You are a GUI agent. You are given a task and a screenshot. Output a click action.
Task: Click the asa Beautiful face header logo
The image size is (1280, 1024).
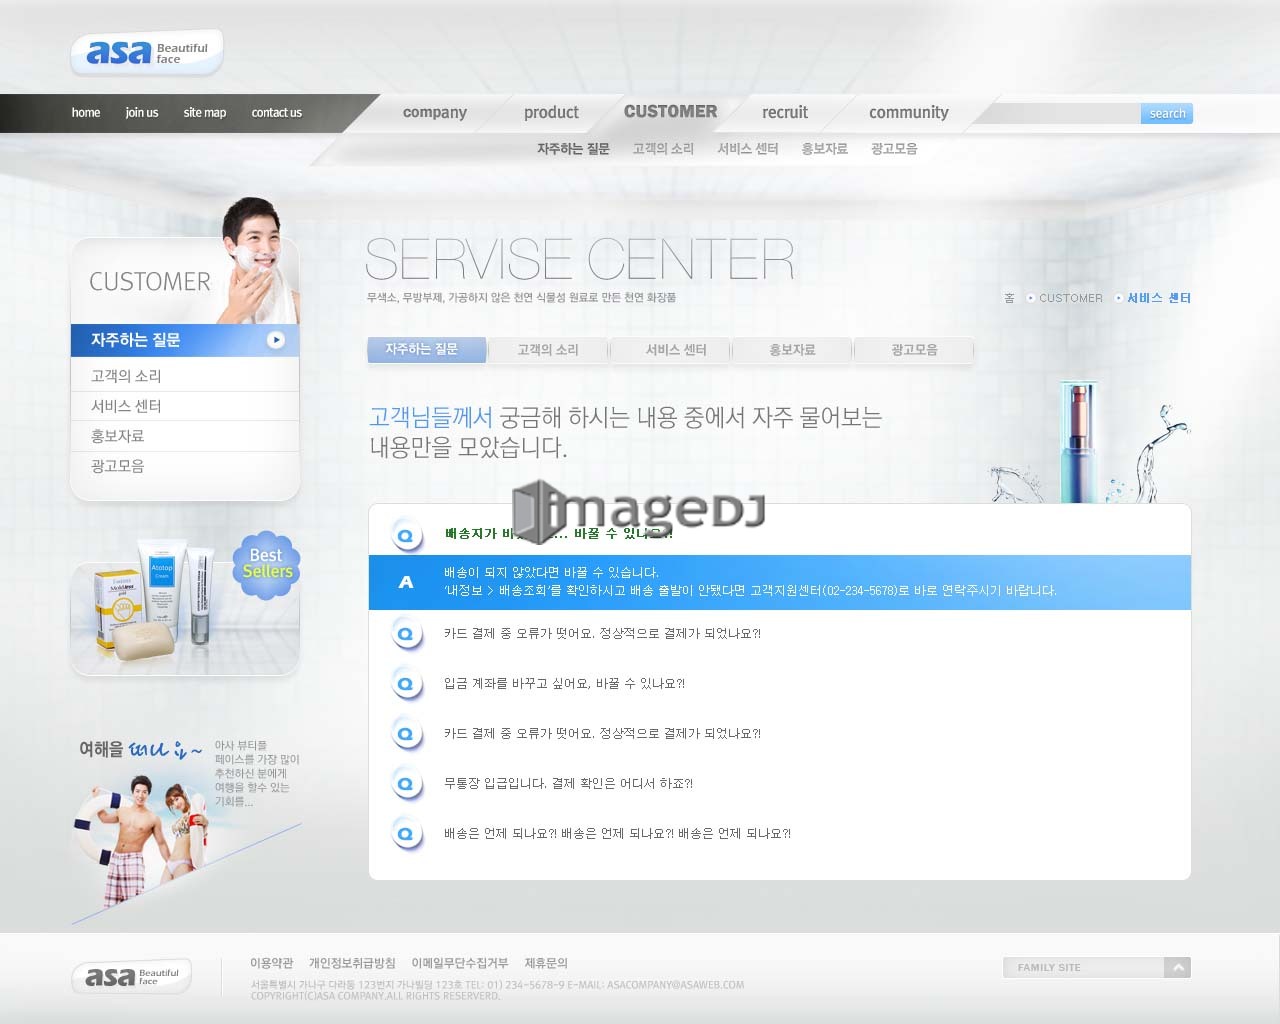pos(147,52)
